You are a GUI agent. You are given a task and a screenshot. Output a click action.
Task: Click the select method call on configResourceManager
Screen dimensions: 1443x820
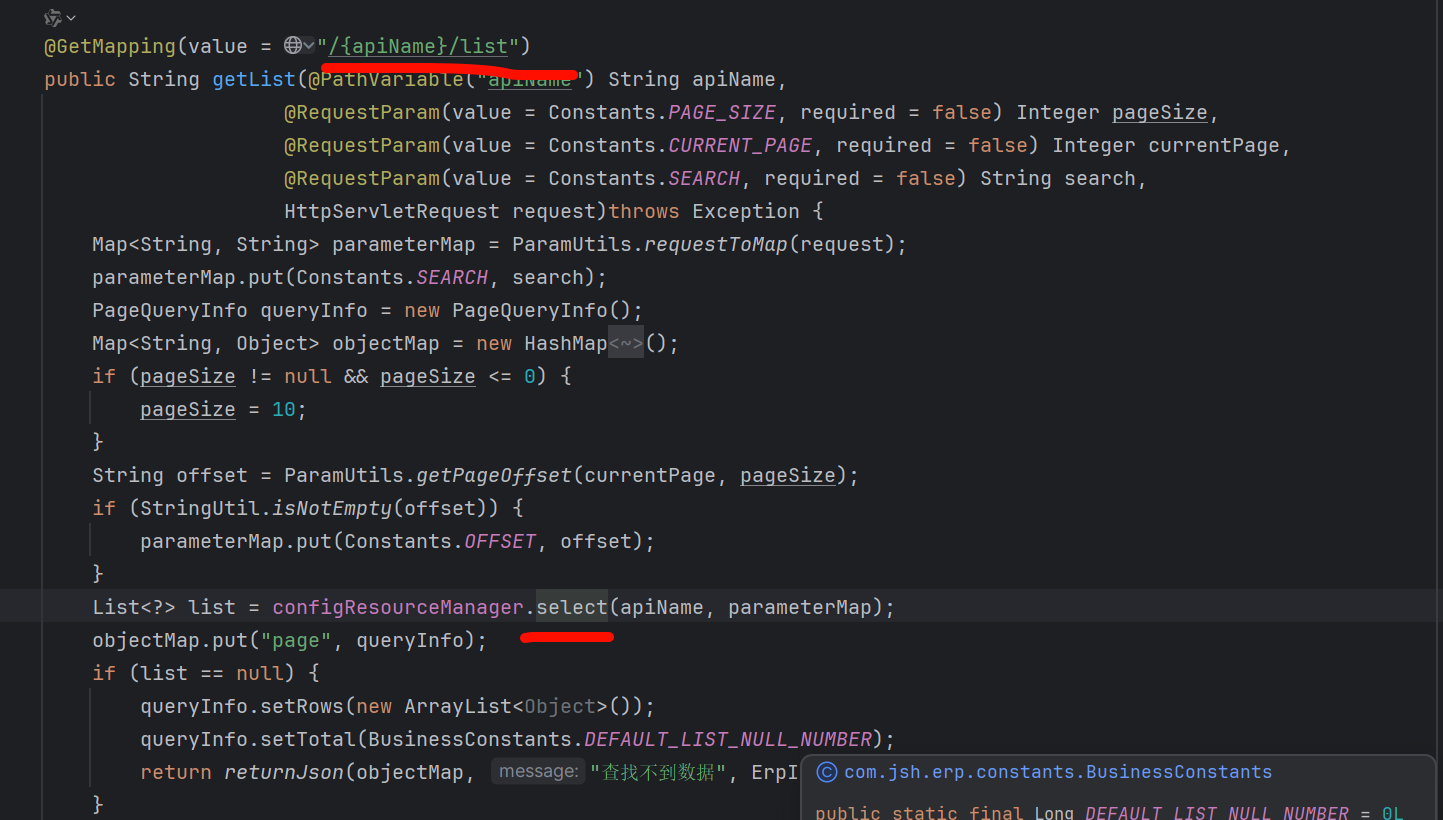[x=571, y=607]
